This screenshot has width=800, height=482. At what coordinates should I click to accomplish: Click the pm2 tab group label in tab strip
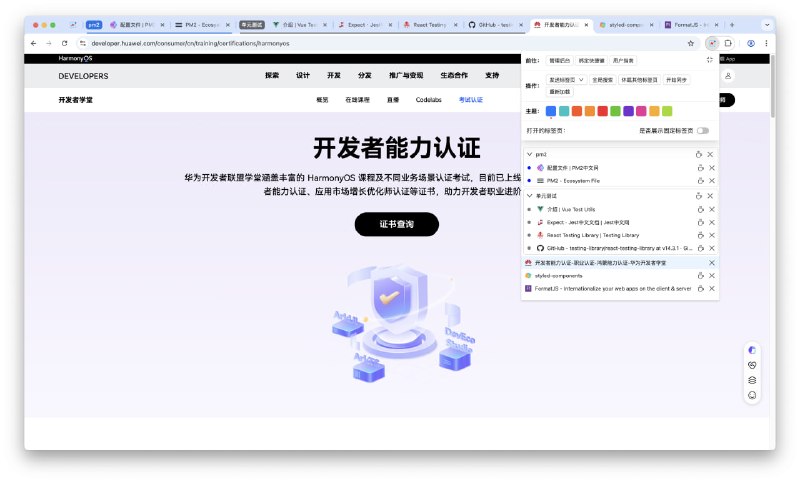[94, 24]
